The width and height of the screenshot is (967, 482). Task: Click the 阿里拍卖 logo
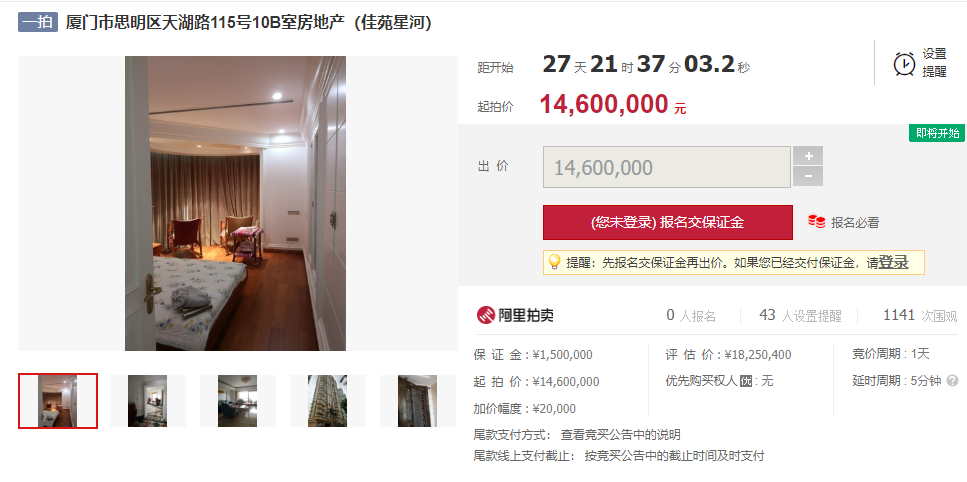point(515,315)
